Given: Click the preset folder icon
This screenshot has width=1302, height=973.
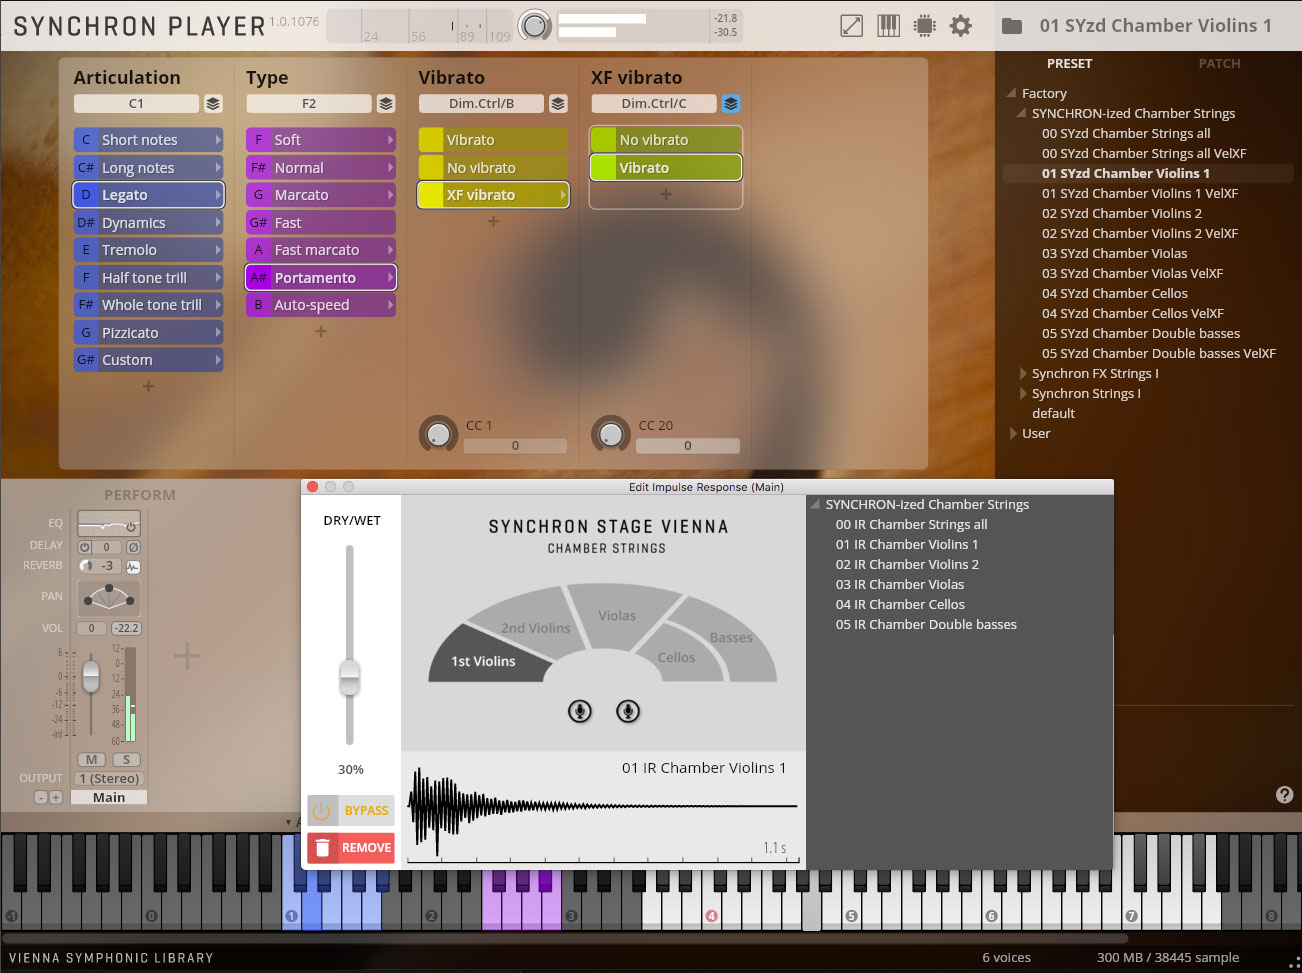Looking at the screenshot, I should [x=1012, y=26].
